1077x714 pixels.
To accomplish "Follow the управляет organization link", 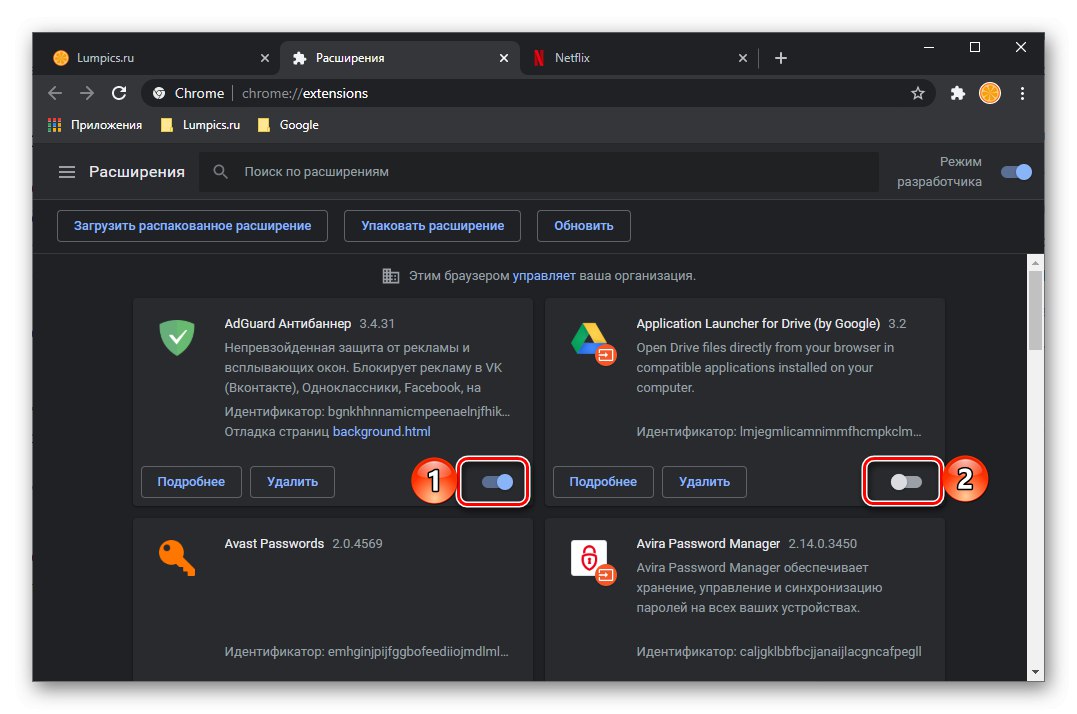I will click(x=544, y=276).
